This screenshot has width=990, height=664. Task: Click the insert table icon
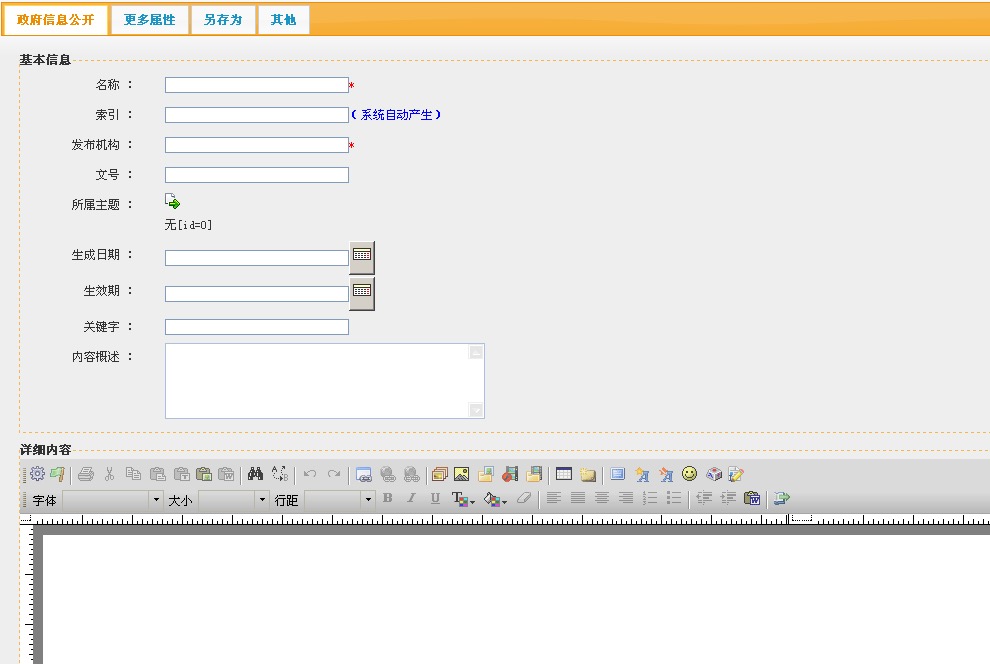pos(564,474)
